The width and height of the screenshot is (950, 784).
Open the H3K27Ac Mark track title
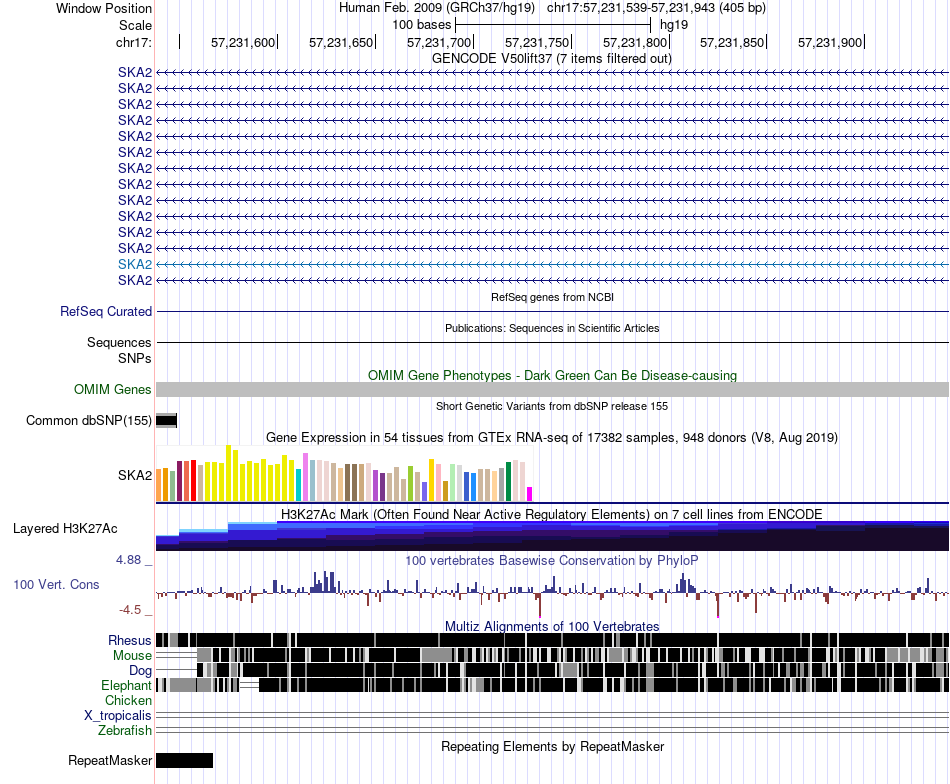pos(552,514)
